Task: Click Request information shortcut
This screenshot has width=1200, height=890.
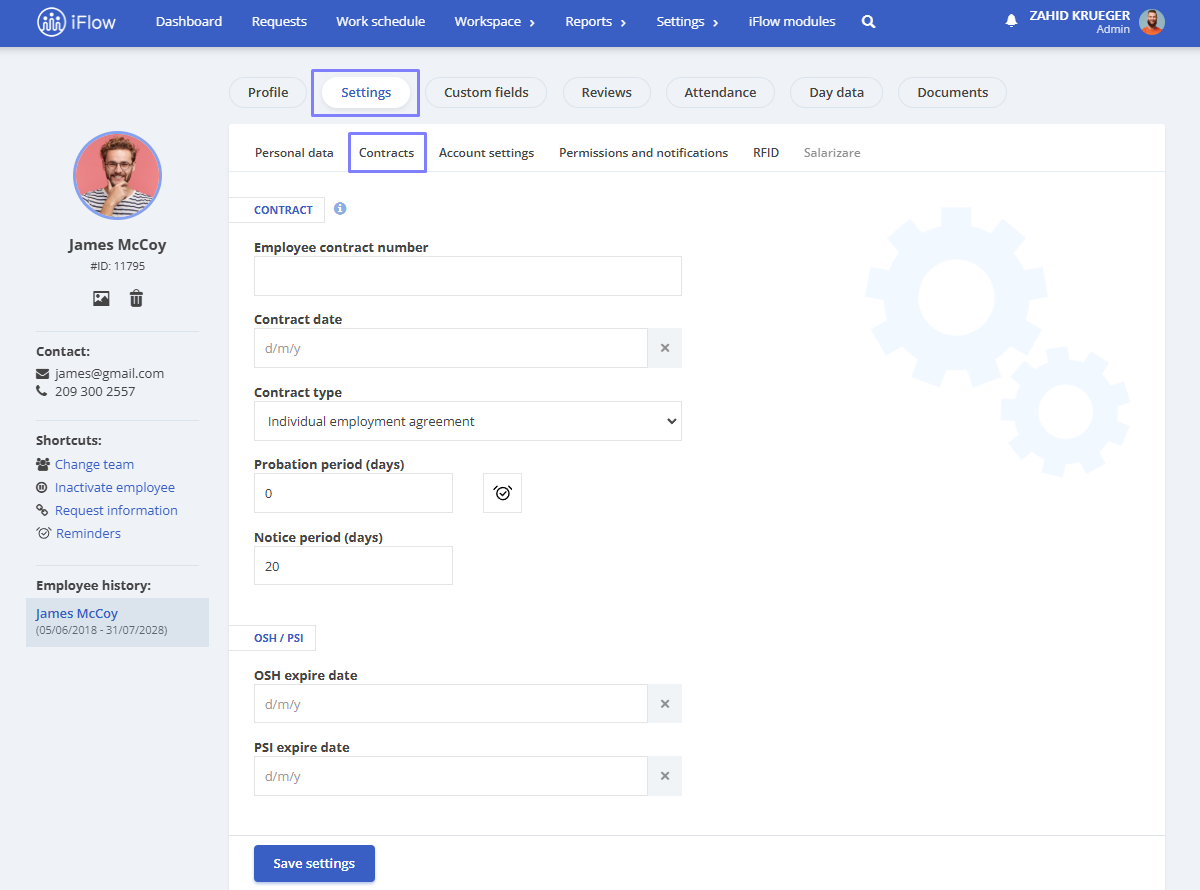Action: click(x=116, y=511)
